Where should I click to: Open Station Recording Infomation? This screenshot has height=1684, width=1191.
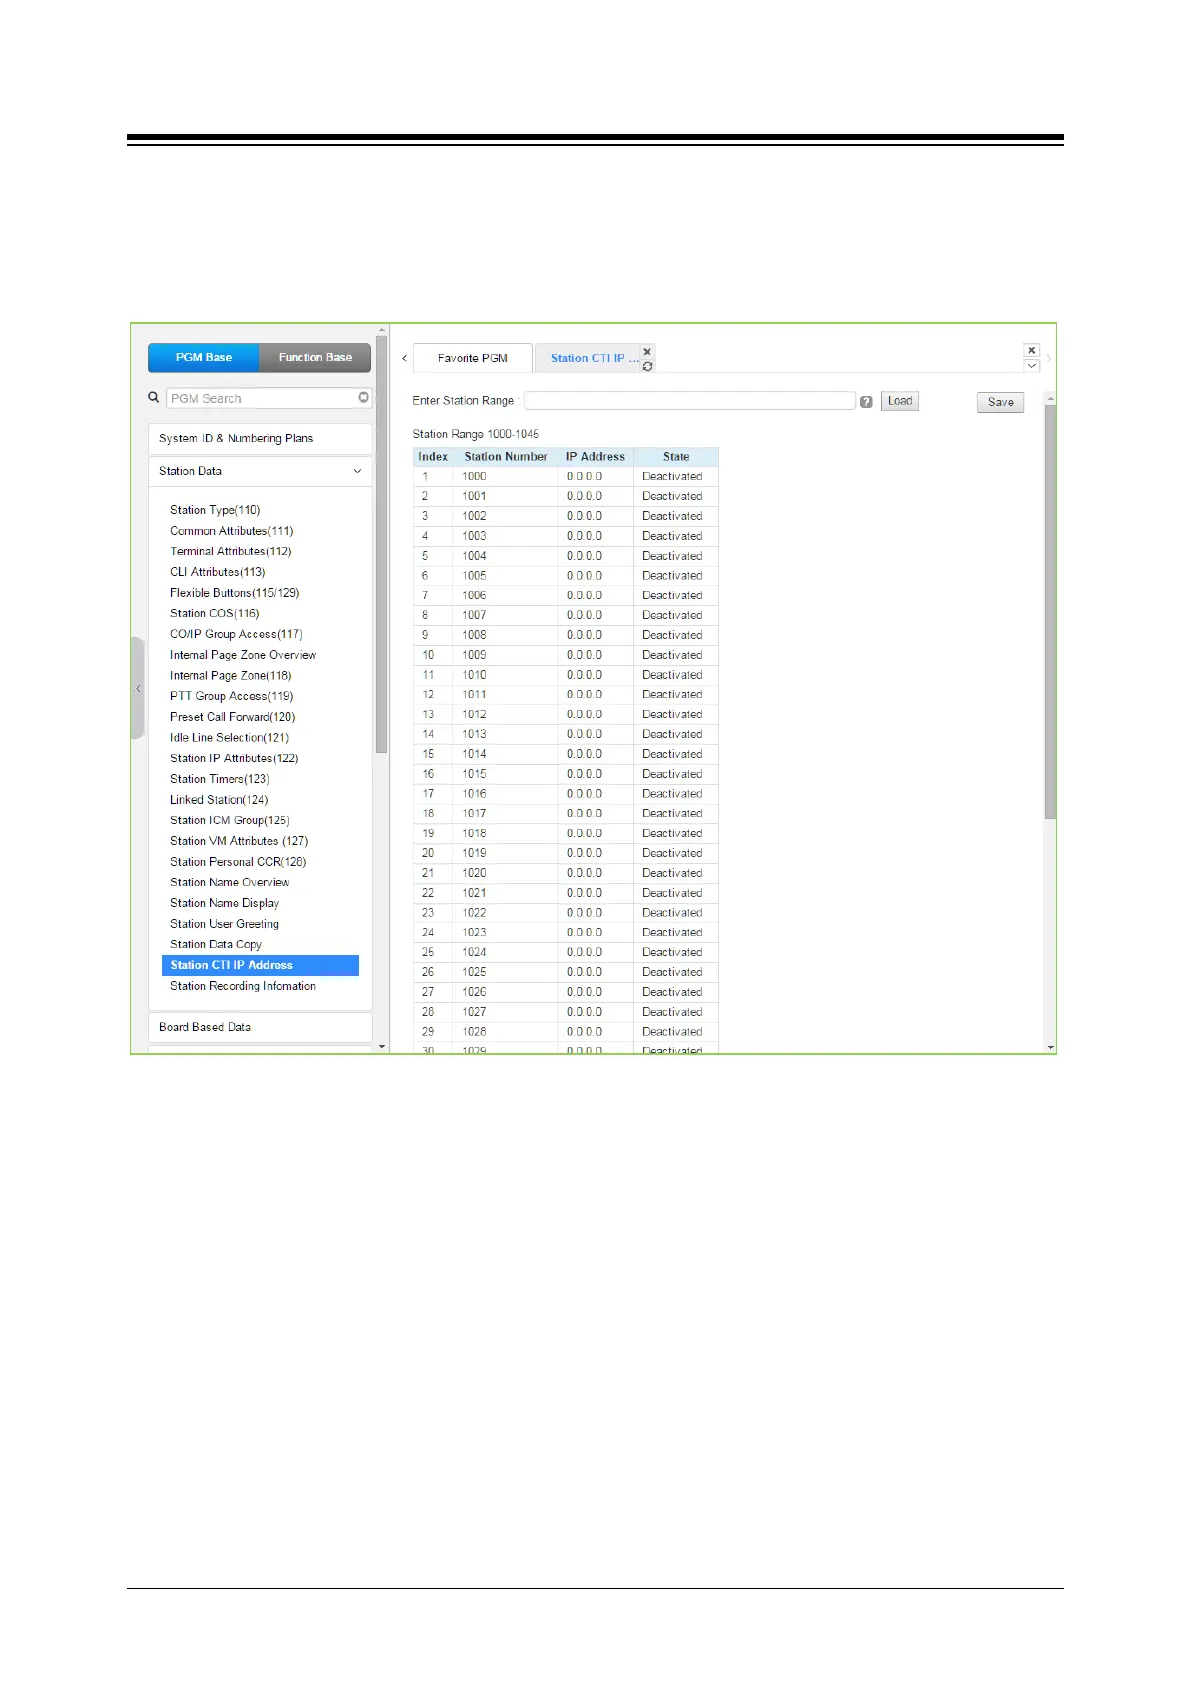pos(243,986)
